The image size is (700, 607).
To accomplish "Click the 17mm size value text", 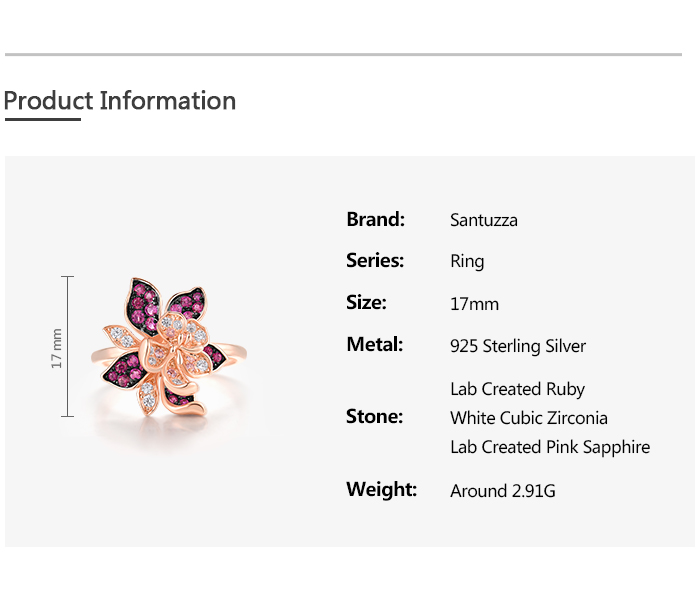I will point(474,304).
